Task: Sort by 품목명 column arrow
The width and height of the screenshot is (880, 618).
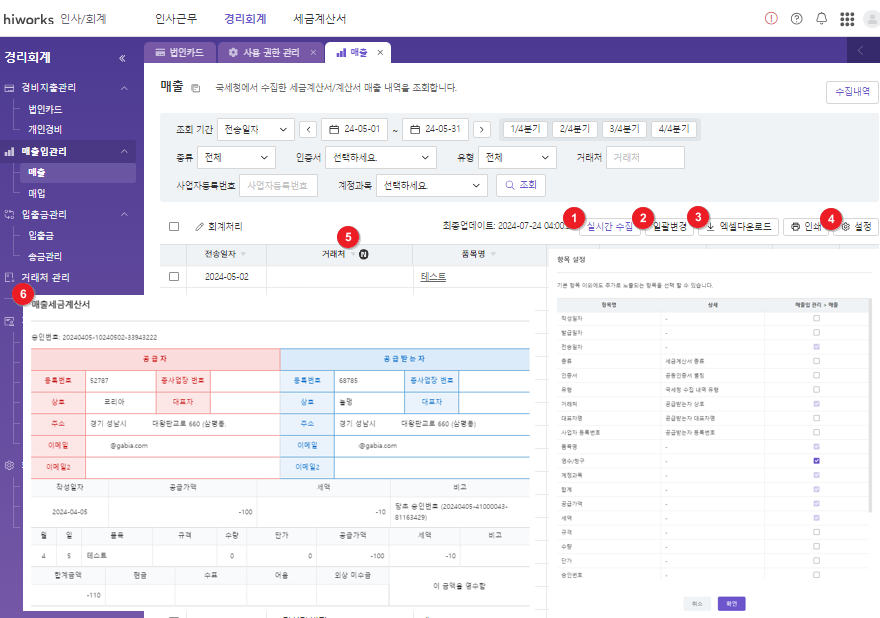Action: point(493,254)
